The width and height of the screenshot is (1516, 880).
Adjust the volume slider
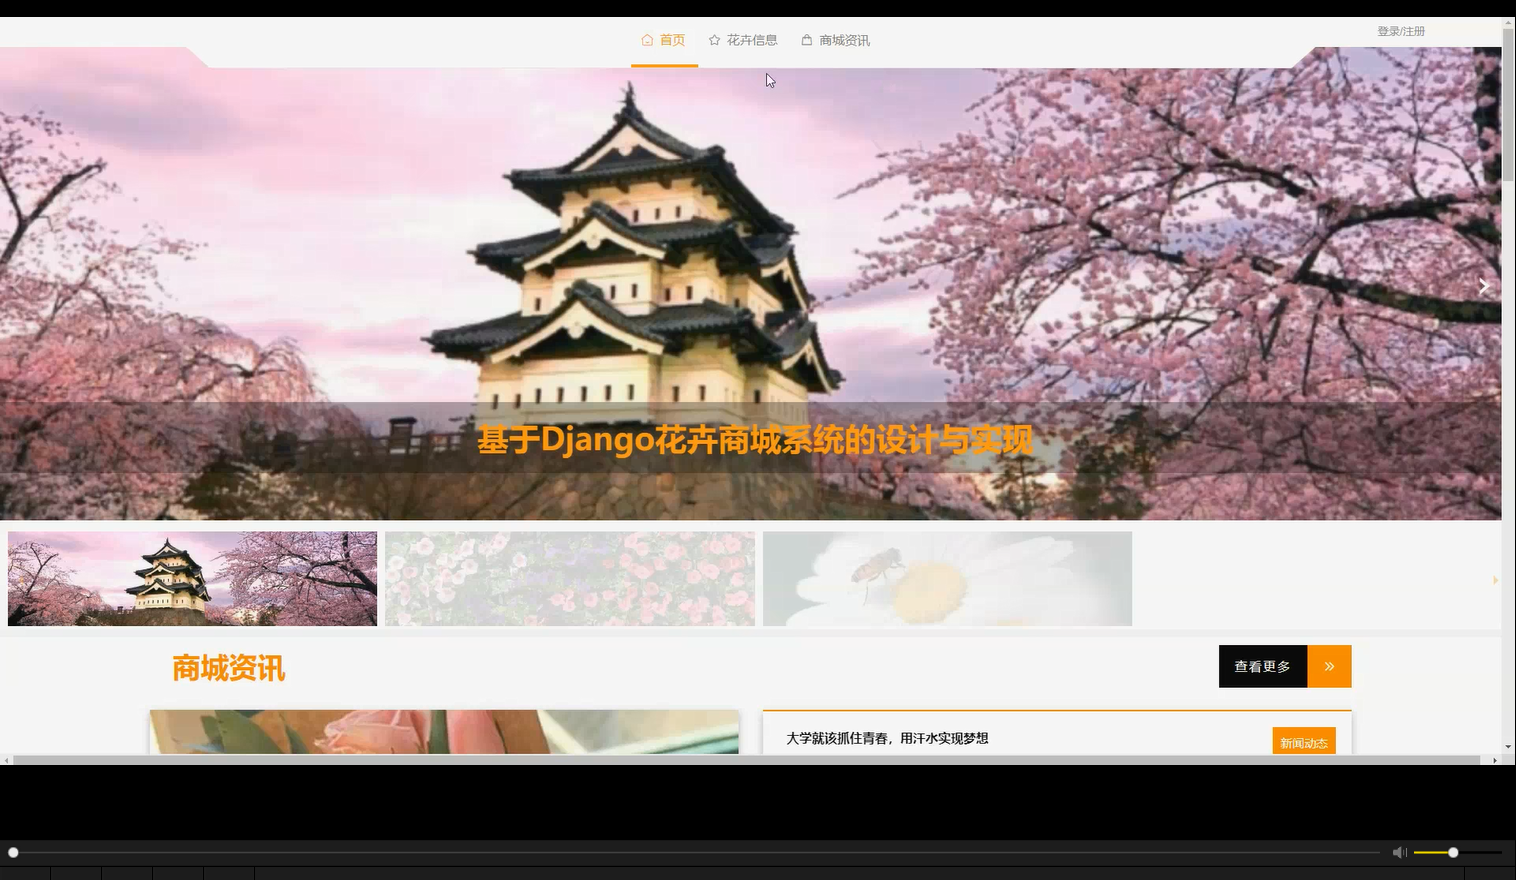(x=1458, y=852)
